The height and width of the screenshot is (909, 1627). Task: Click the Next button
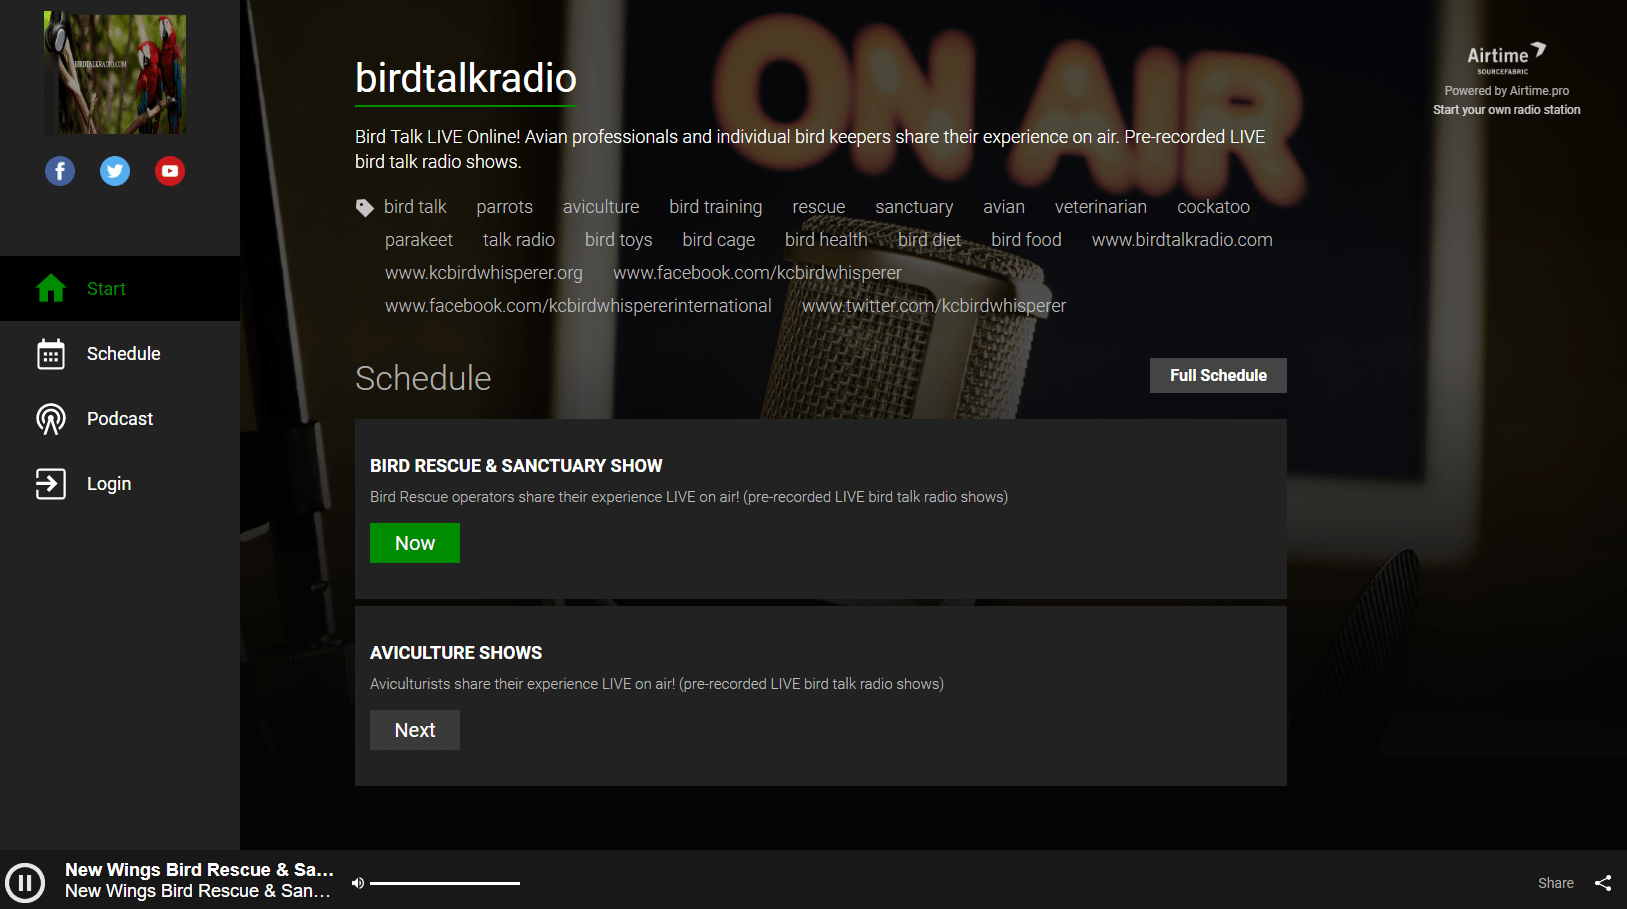[415, 730]
